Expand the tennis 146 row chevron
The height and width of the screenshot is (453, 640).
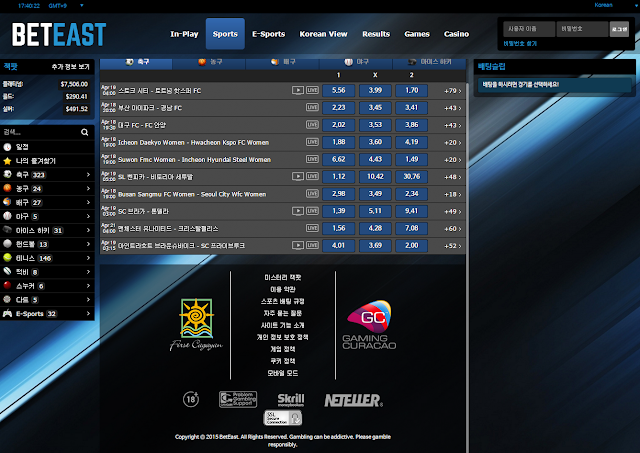click(x=88, y=258)
